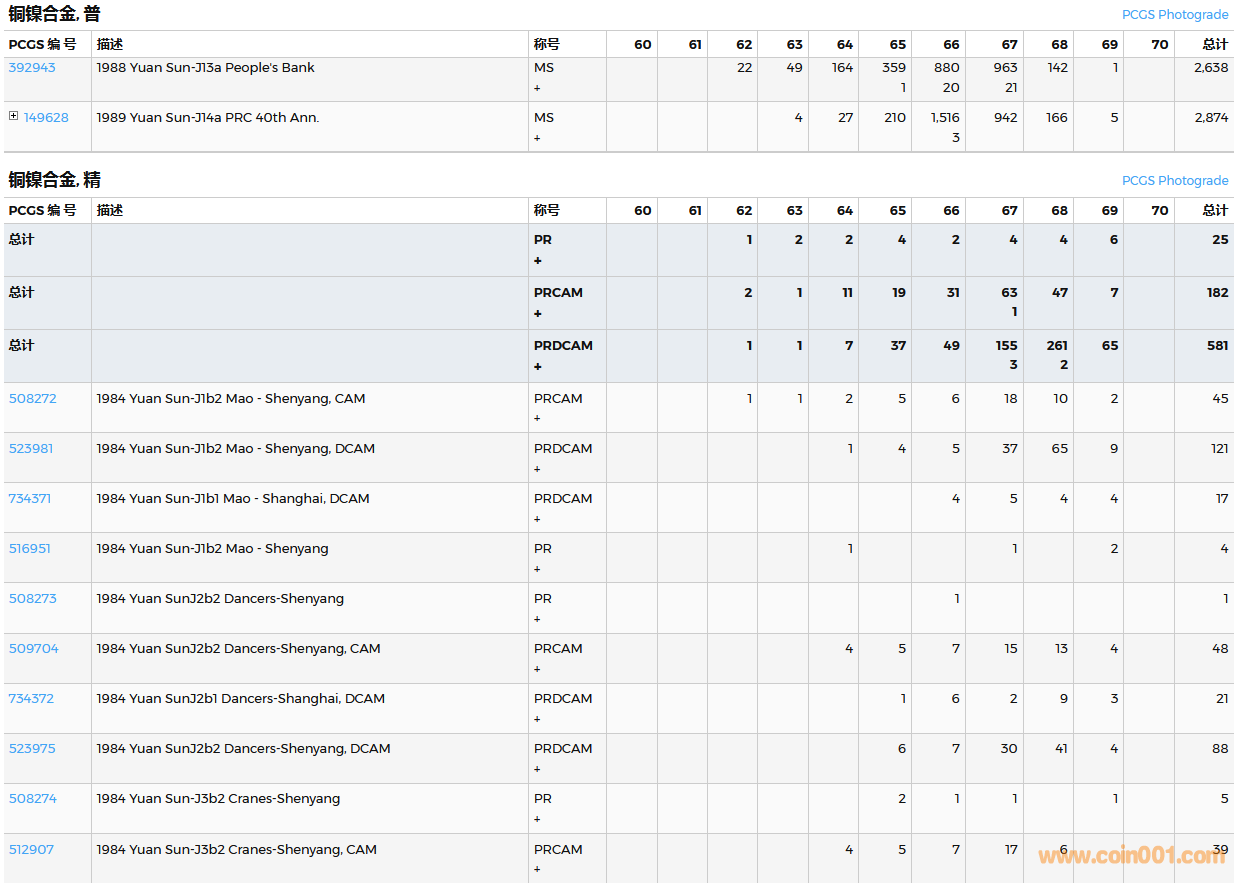1238x883 pixels.
Task: Click the PCGS 编号 header in 普 table
Action: (x=42, y=45)
